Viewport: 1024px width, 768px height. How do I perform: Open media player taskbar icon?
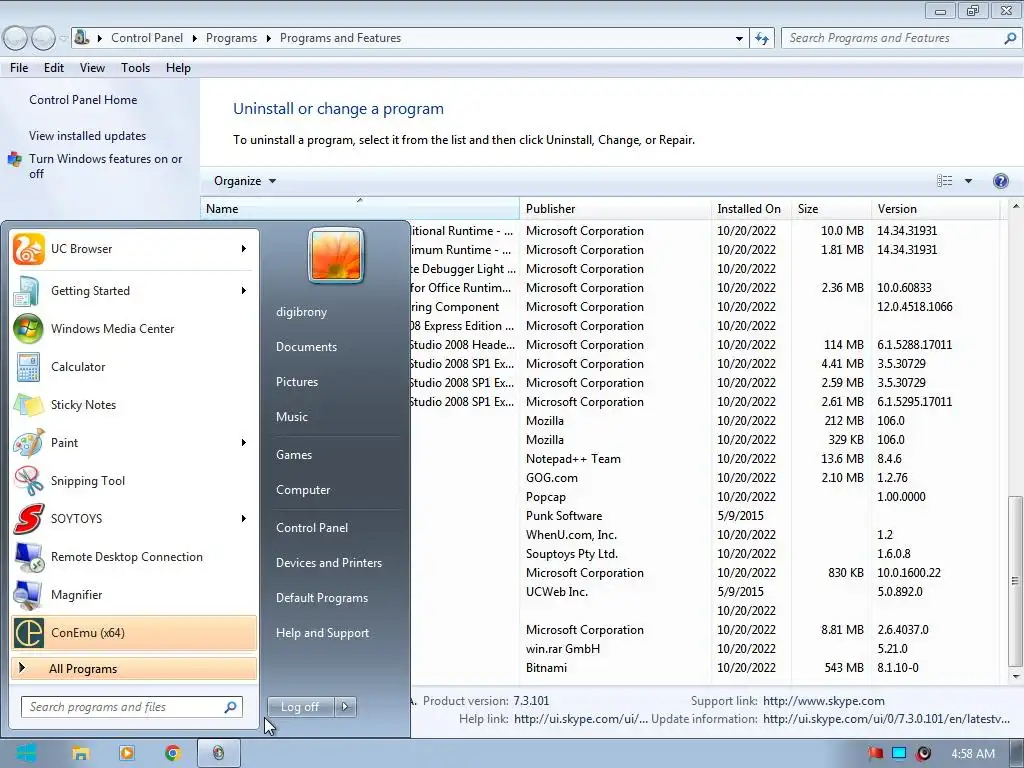pos(127,753)
